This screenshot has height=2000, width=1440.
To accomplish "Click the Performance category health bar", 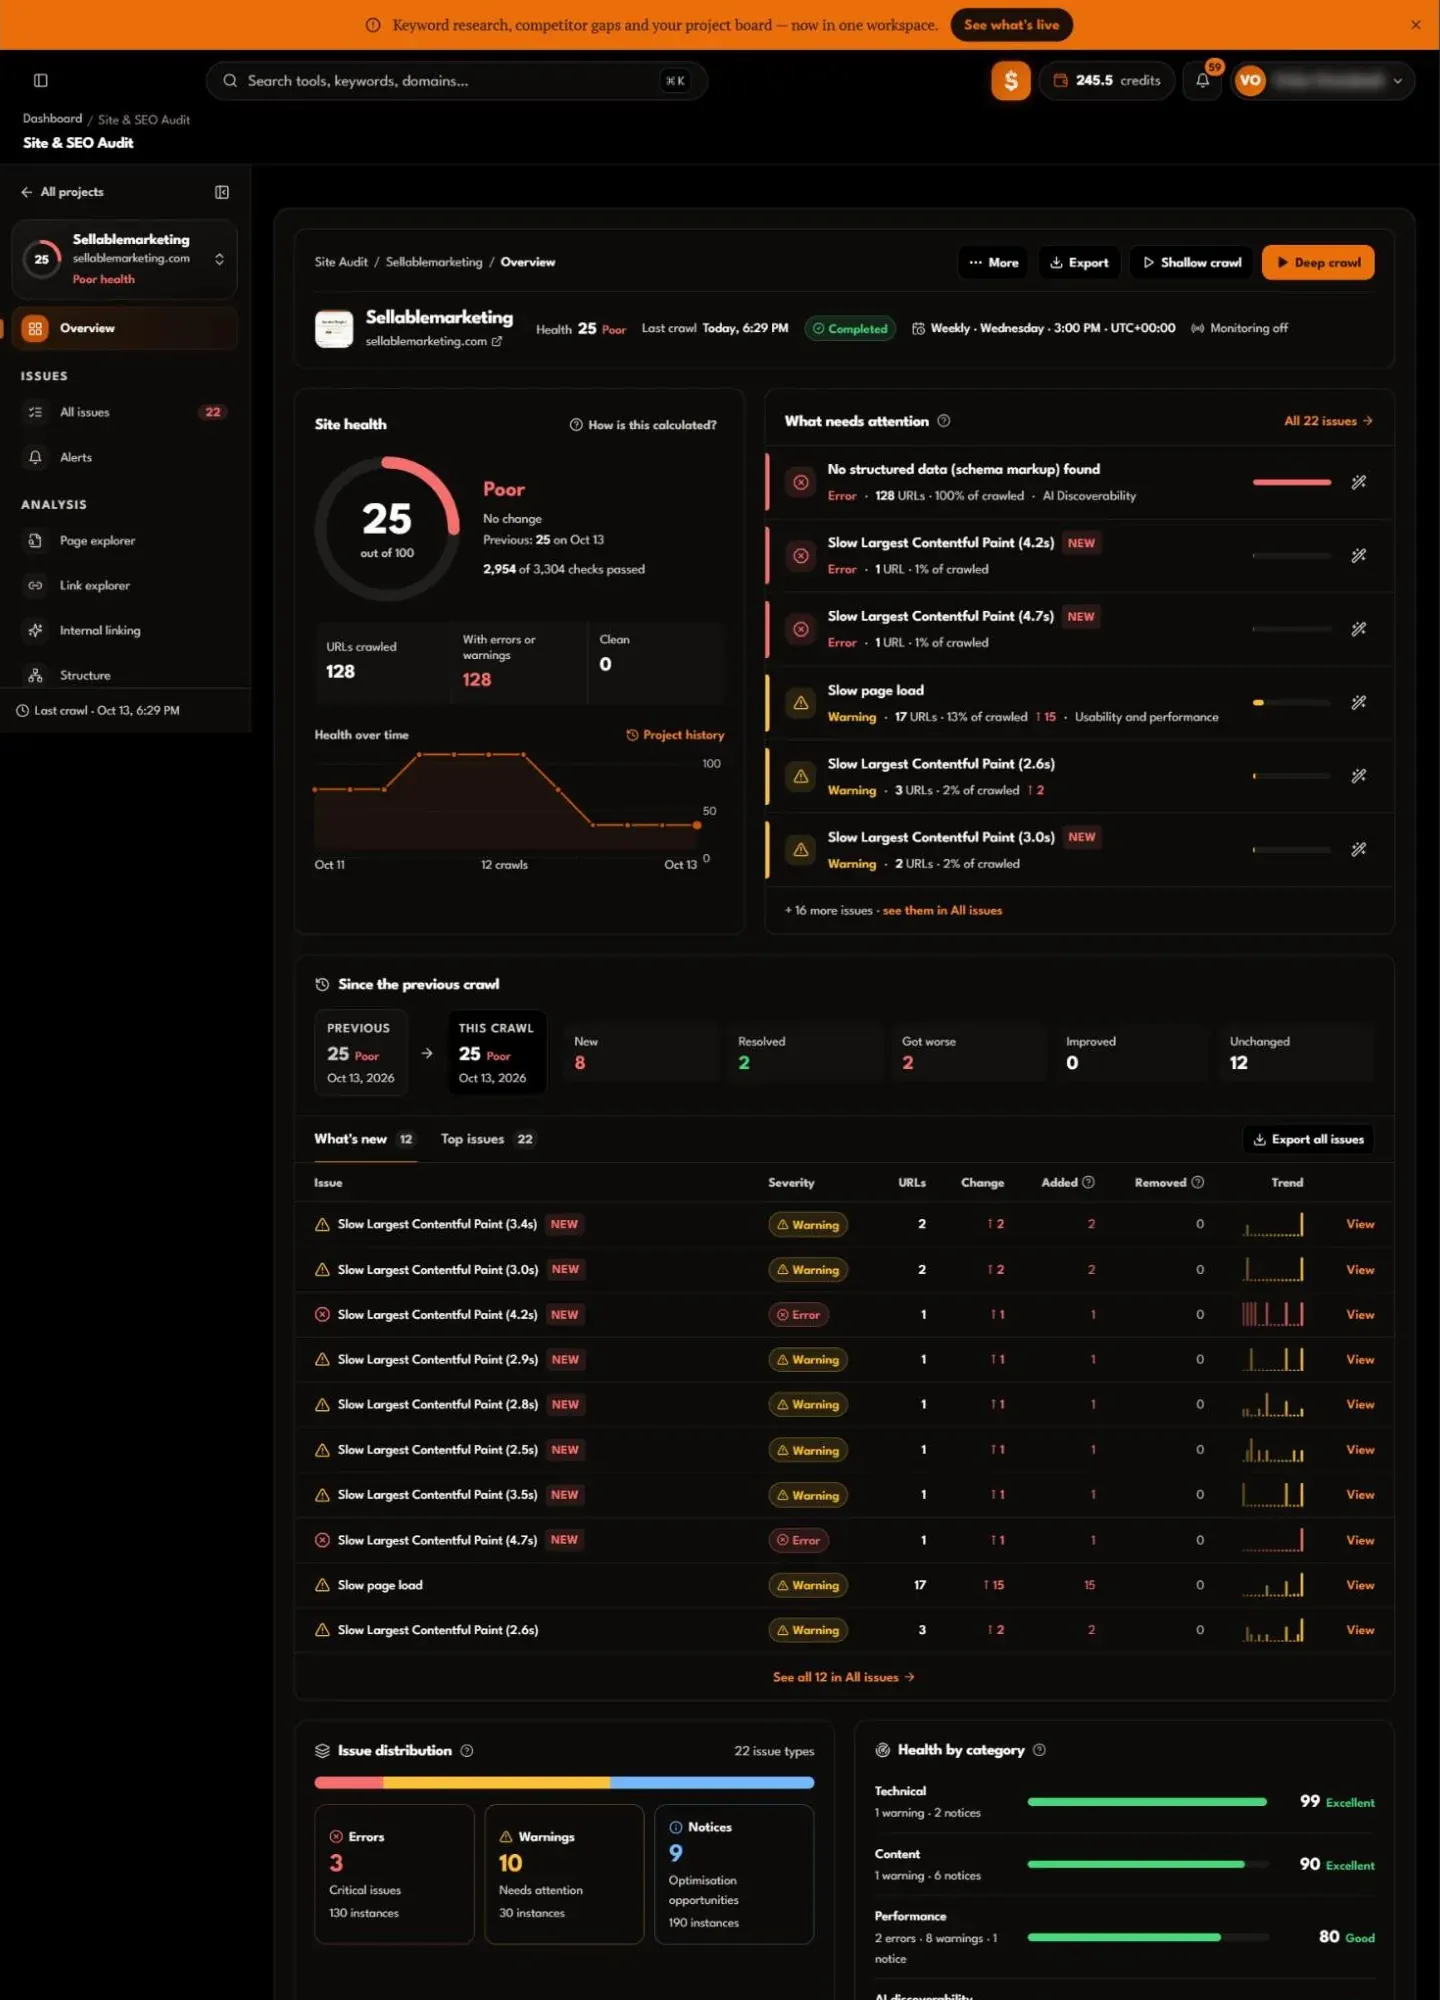I will pyautogui.click(x=1148, y=1937).
